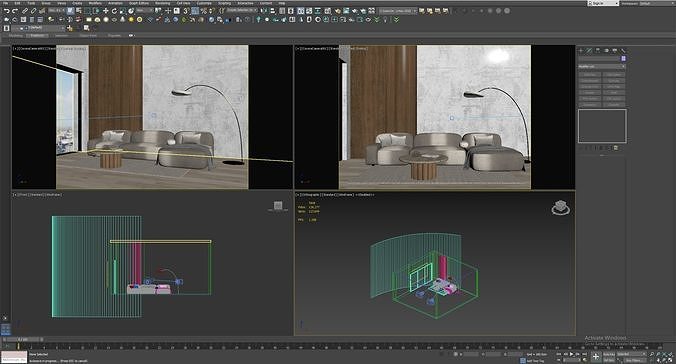Click the Maximize Viewport Toggle icon
This screenshot has height=364, width=676.
click(670, 360)
